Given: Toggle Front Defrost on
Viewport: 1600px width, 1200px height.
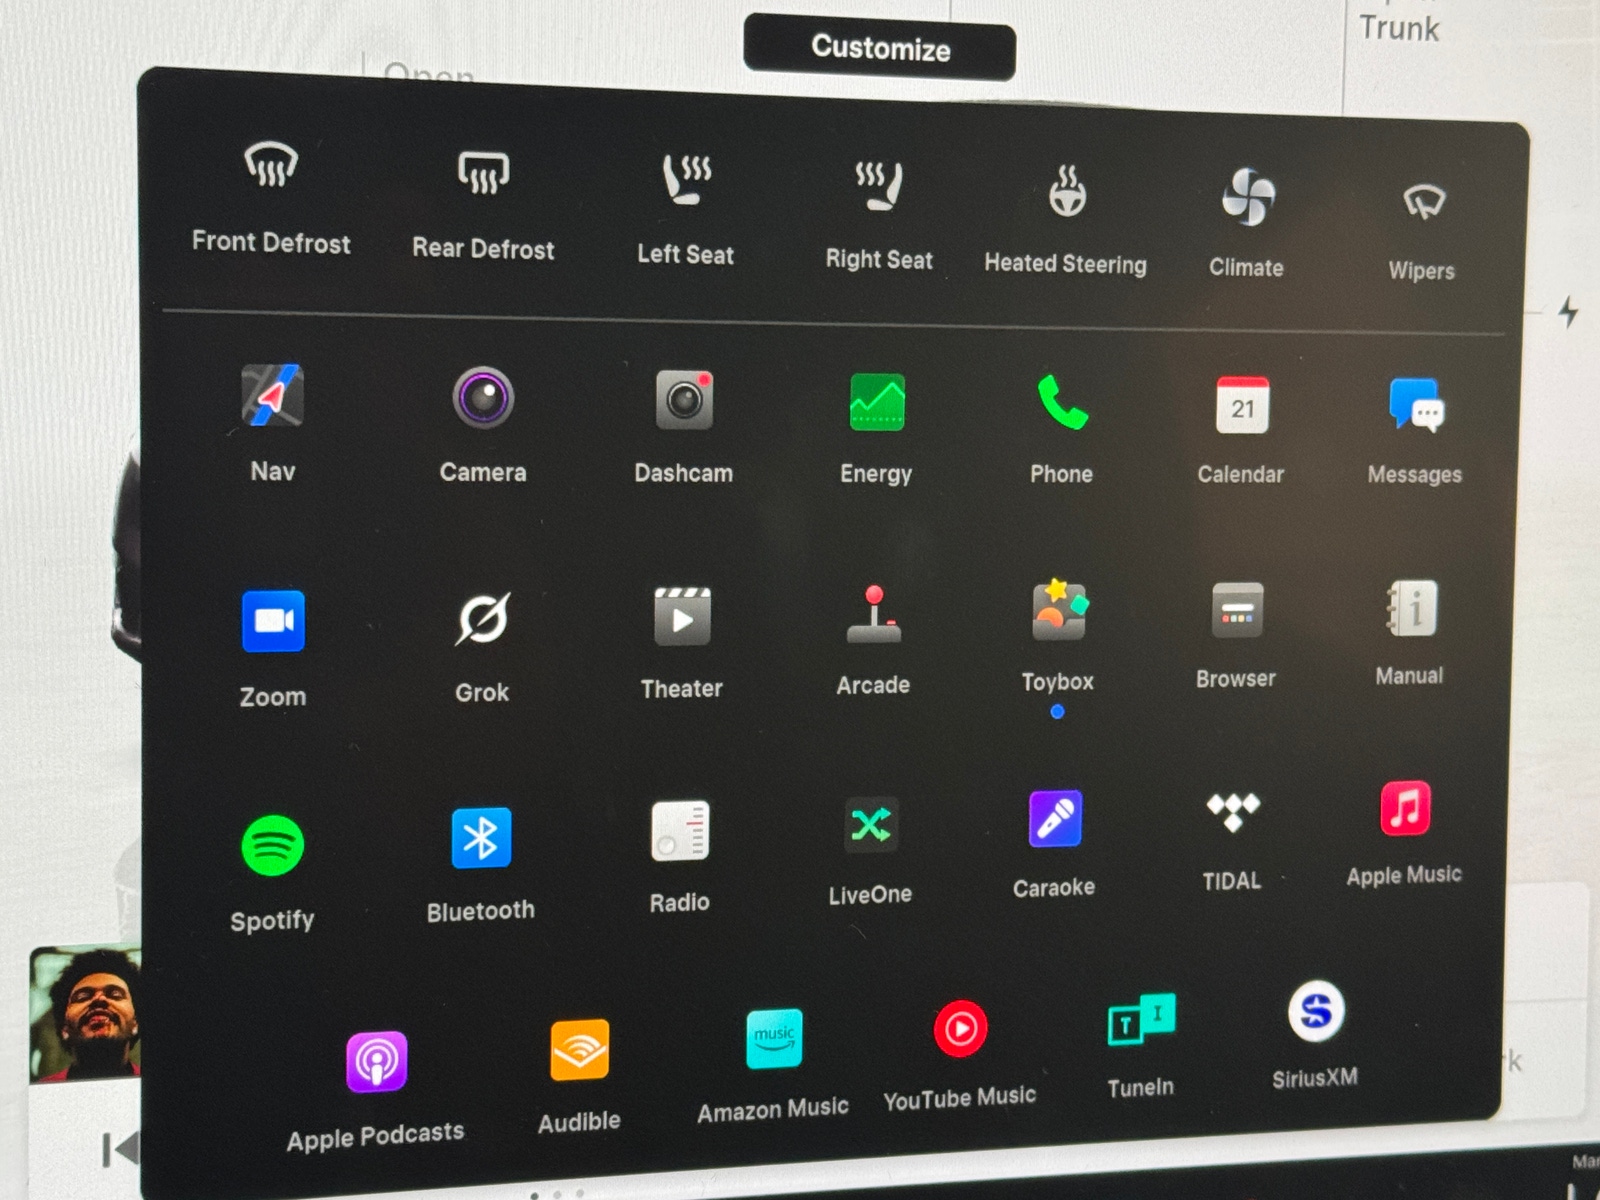Looking at the screenshot, I should click(x=271, y=165).
